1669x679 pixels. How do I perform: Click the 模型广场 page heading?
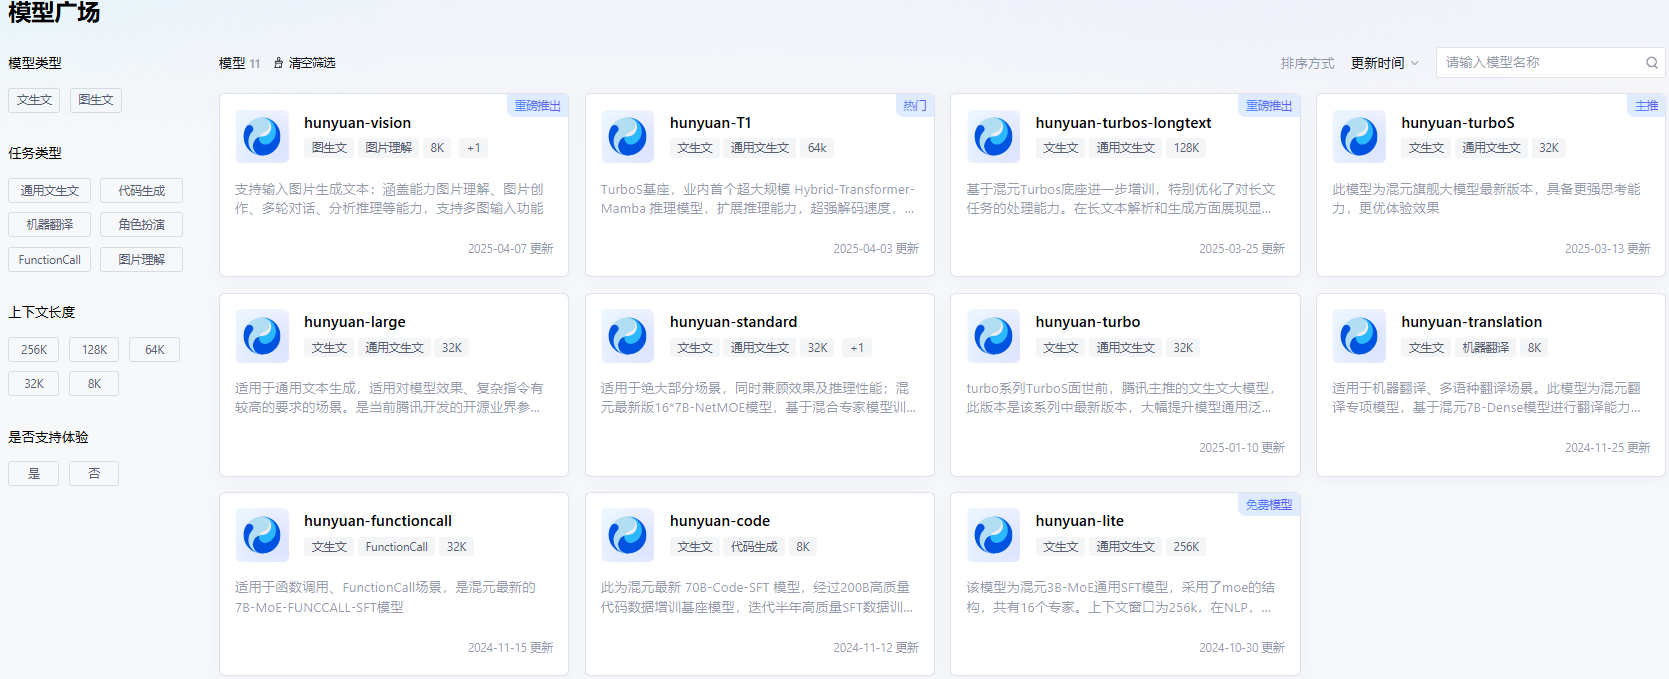pos(54,12)
